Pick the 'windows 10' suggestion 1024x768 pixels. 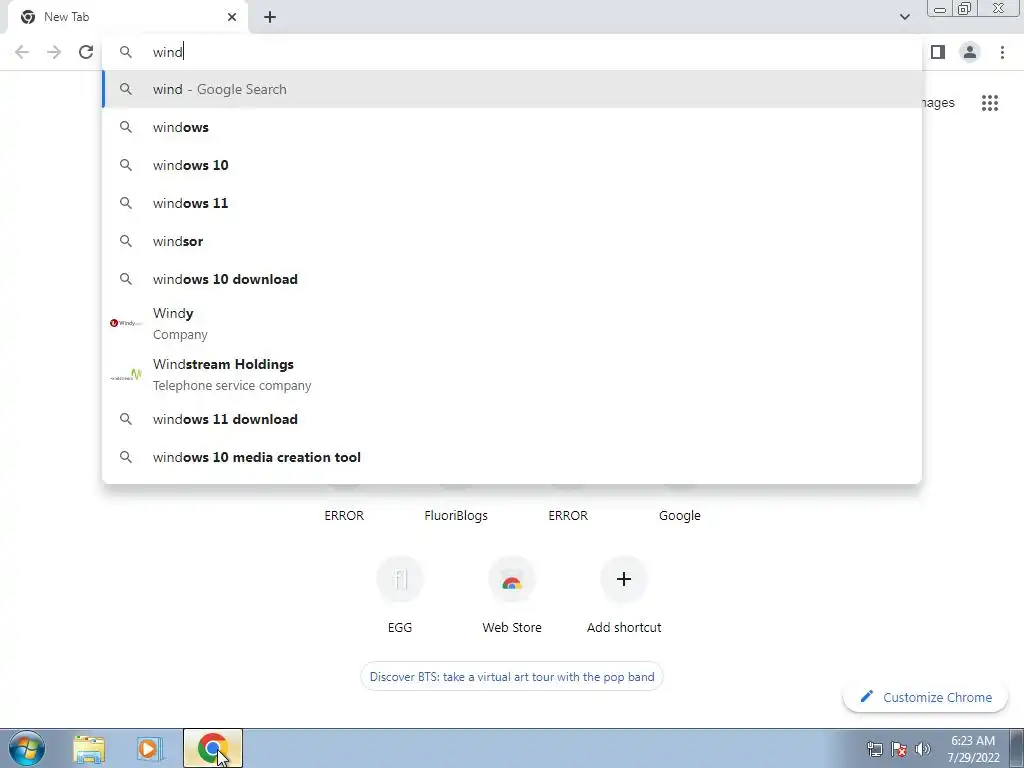click(512, 165)
